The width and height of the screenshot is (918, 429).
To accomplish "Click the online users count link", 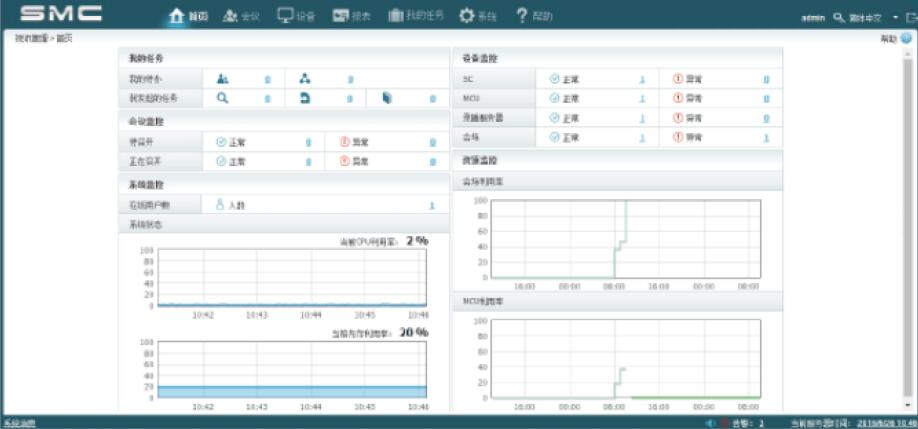I will coord(432,205).
